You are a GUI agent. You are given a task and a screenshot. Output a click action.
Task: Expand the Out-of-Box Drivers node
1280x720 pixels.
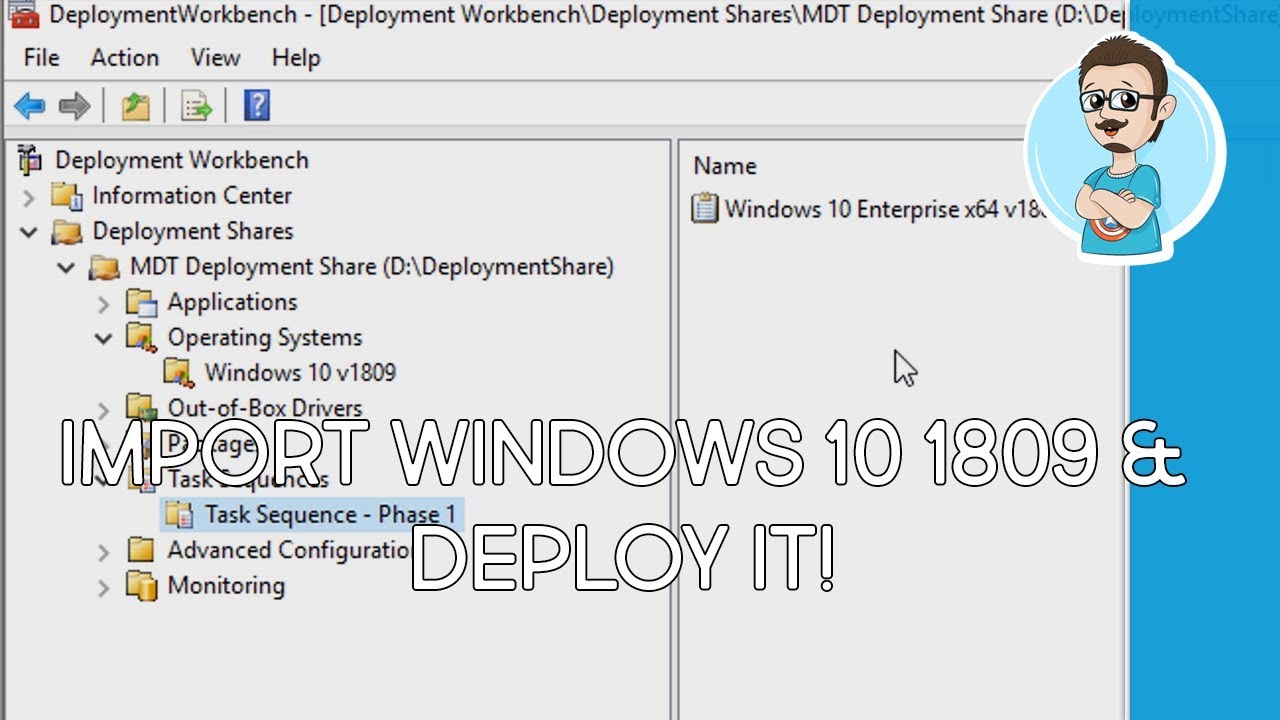tap(104, 409)
